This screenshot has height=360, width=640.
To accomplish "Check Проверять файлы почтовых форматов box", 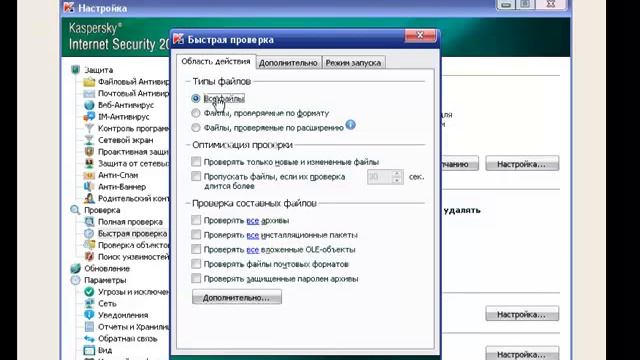I will point(196,264).
